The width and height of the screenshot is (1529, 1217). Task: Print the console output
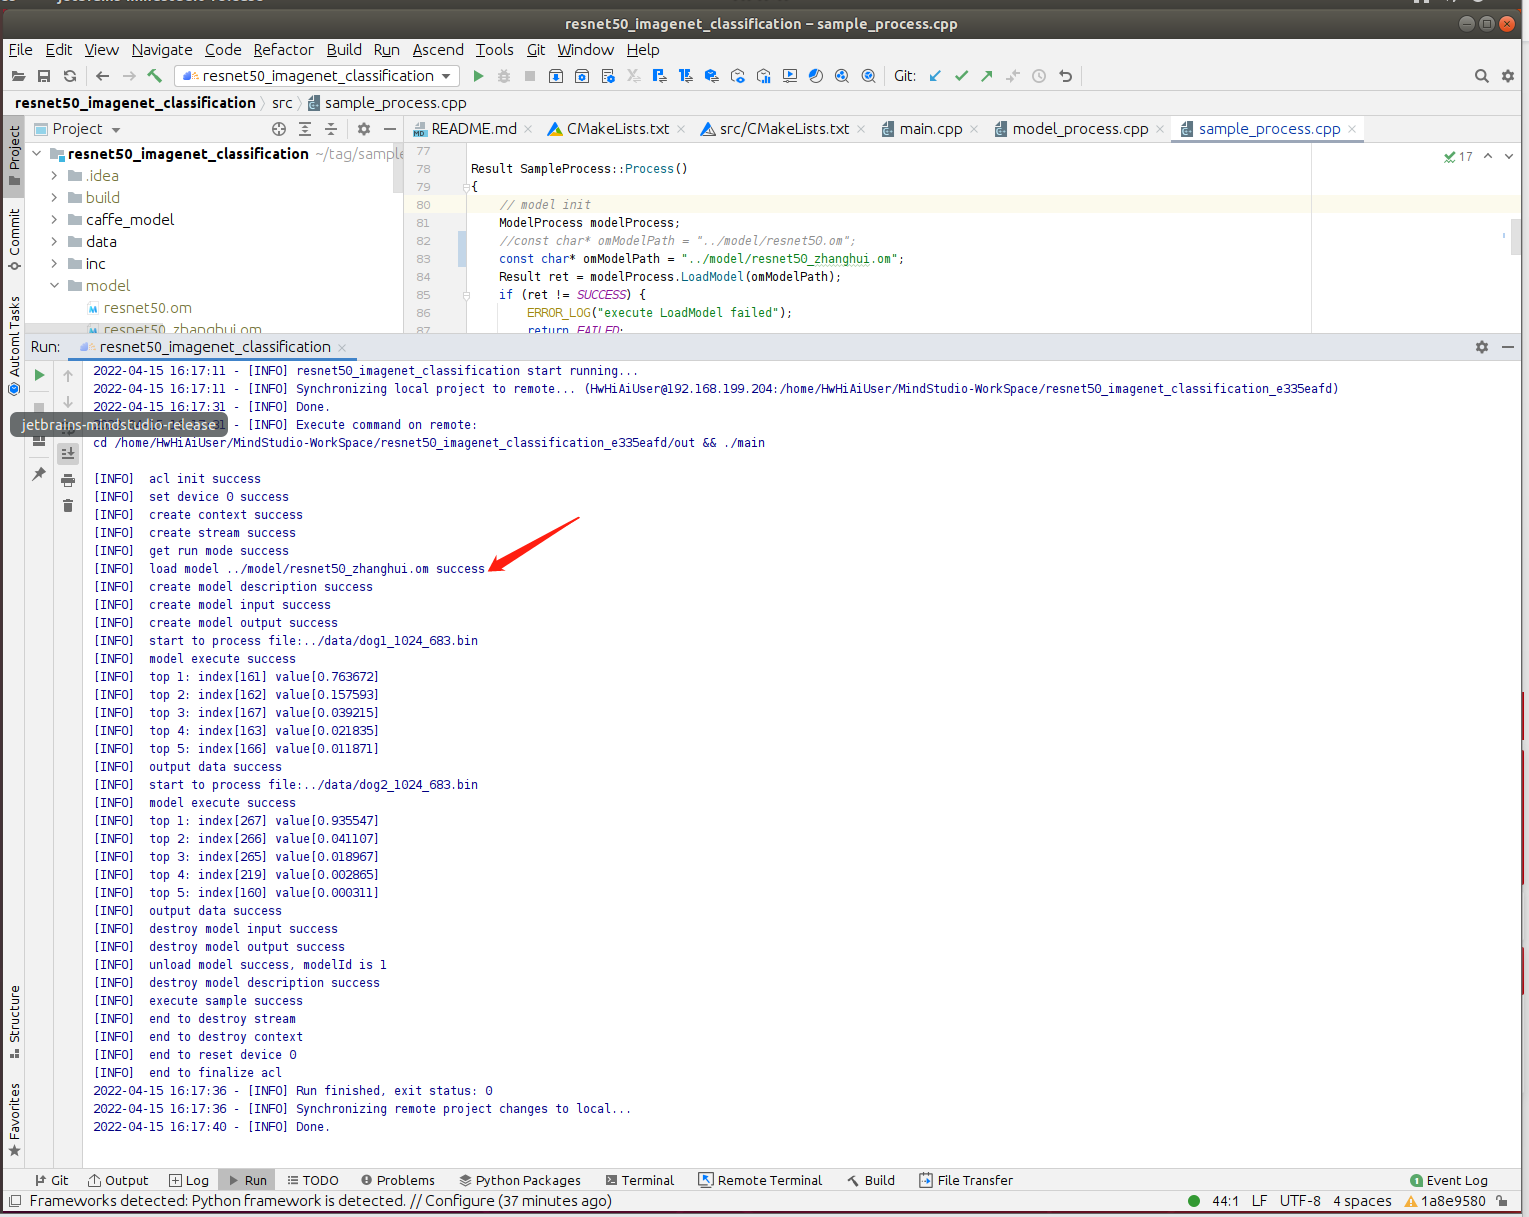click(x=68, y=480)
